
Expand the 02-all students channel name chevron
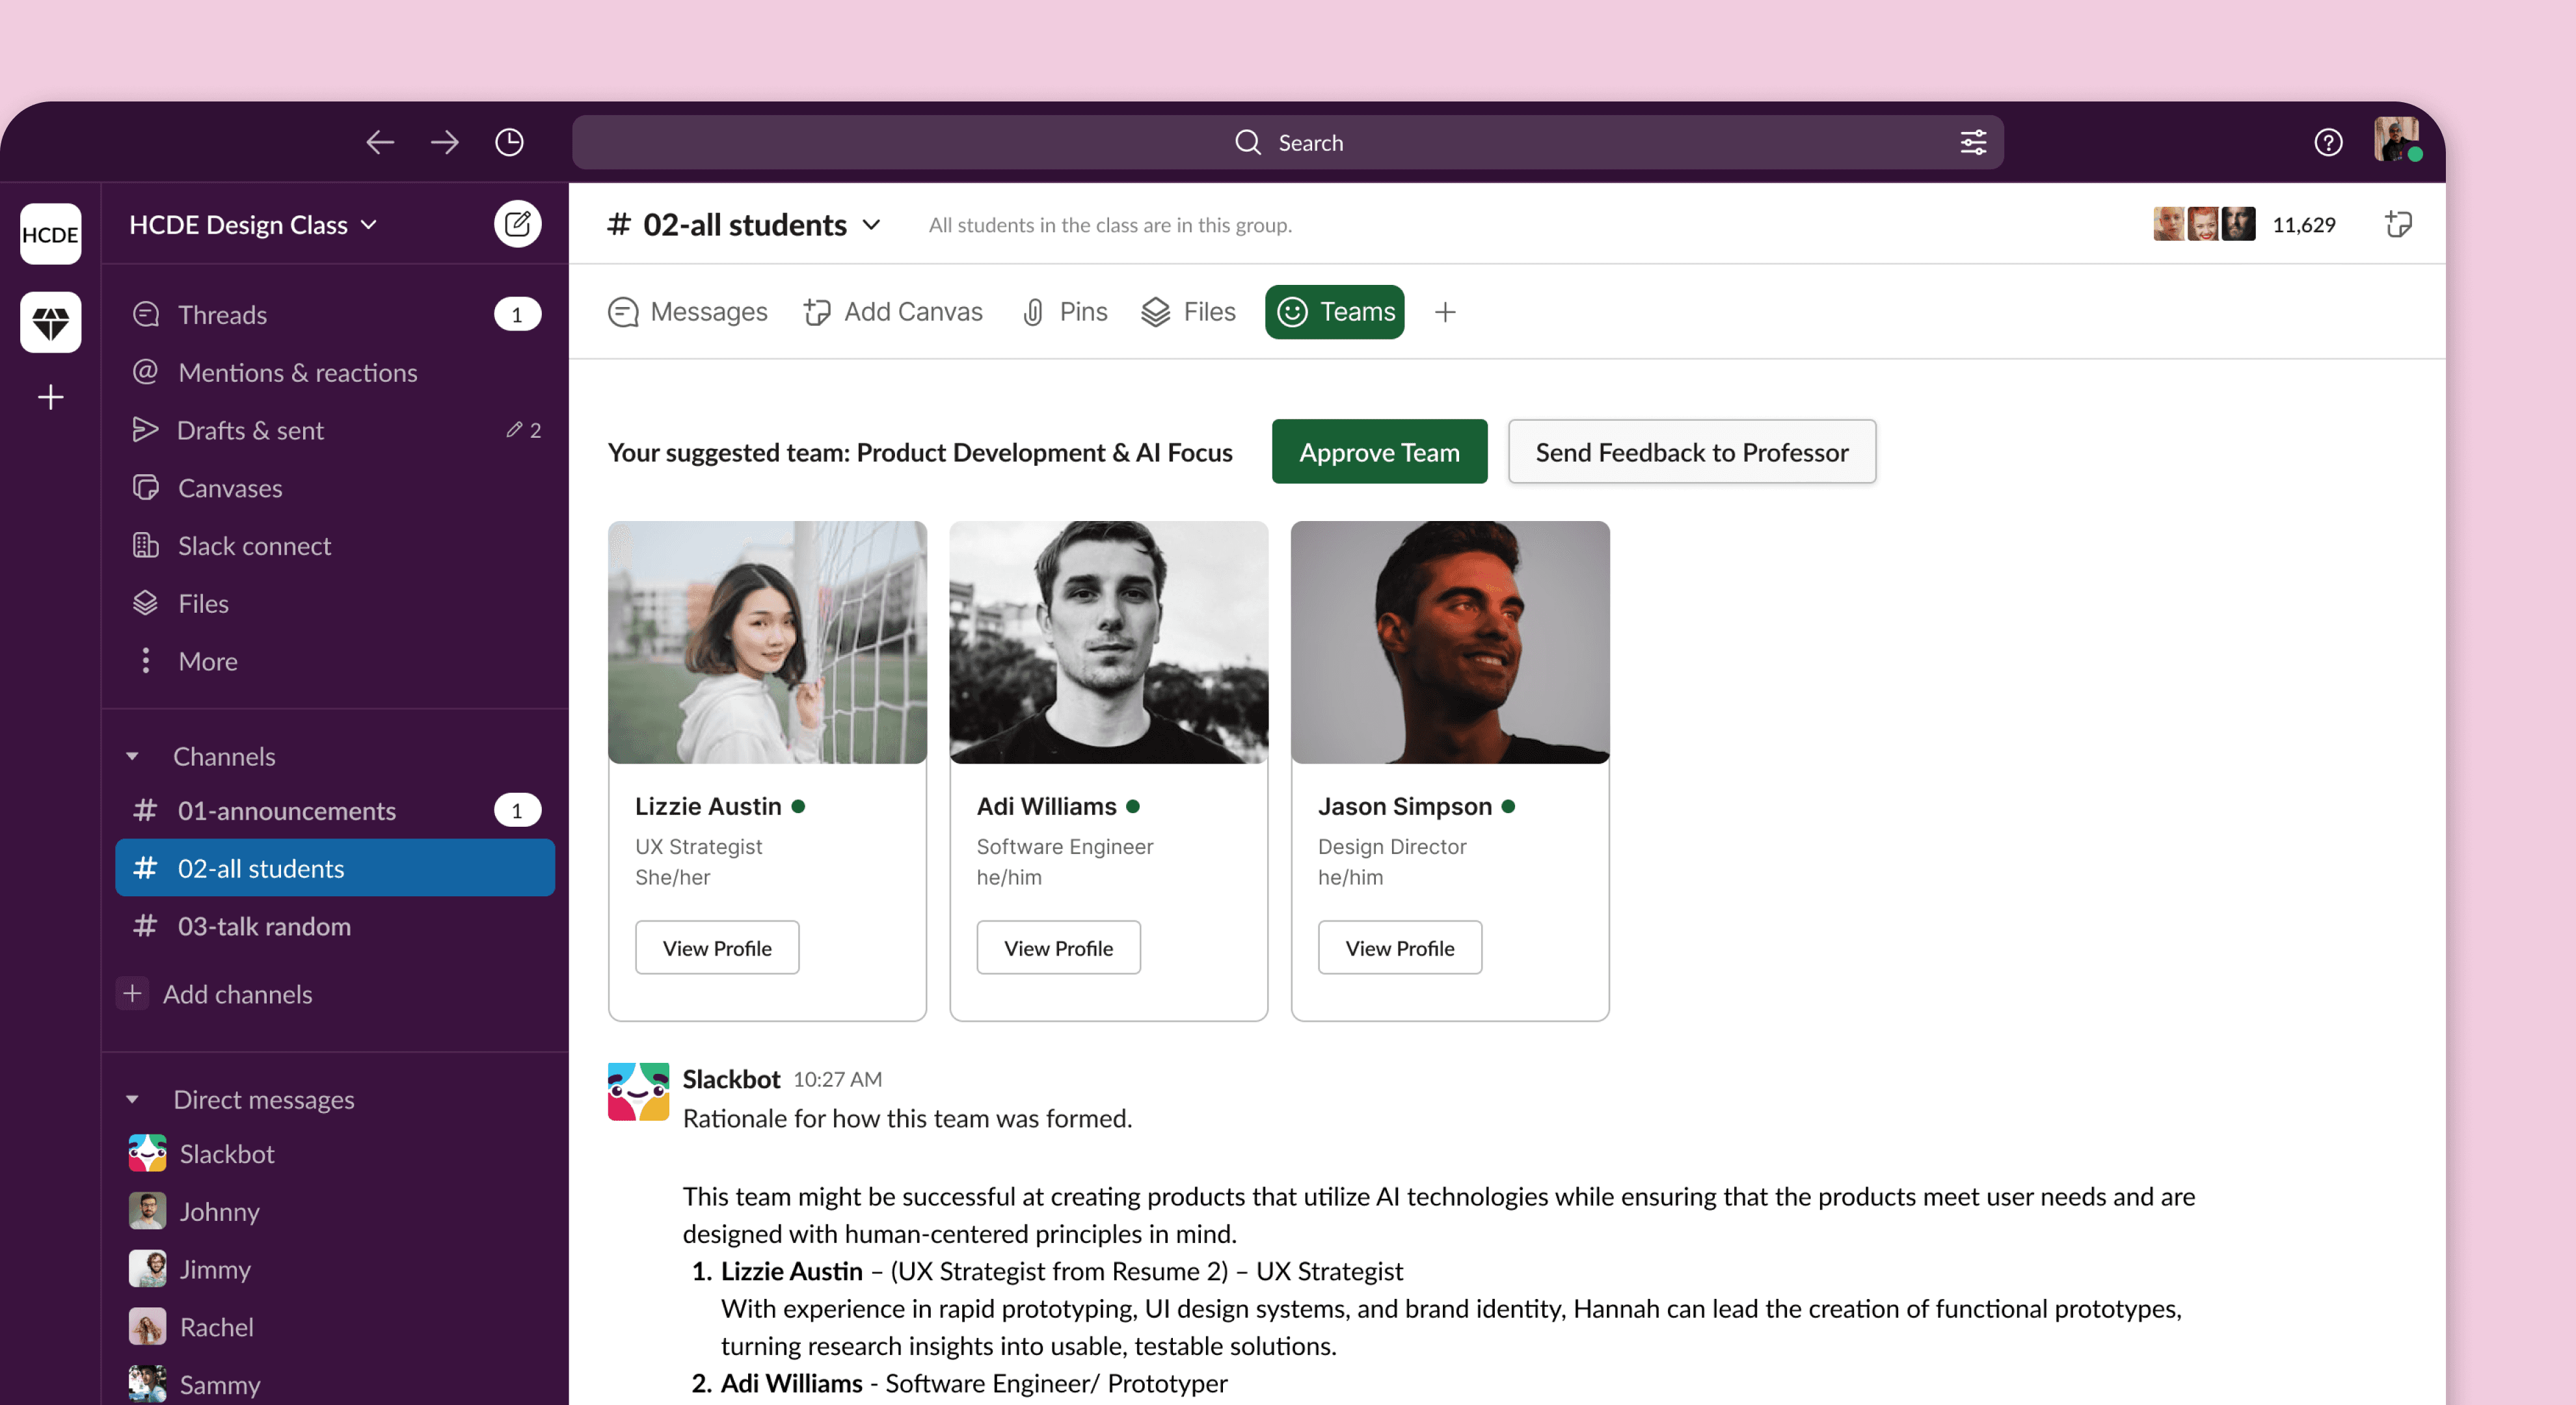pyautogui.click(x=871, y=225)
